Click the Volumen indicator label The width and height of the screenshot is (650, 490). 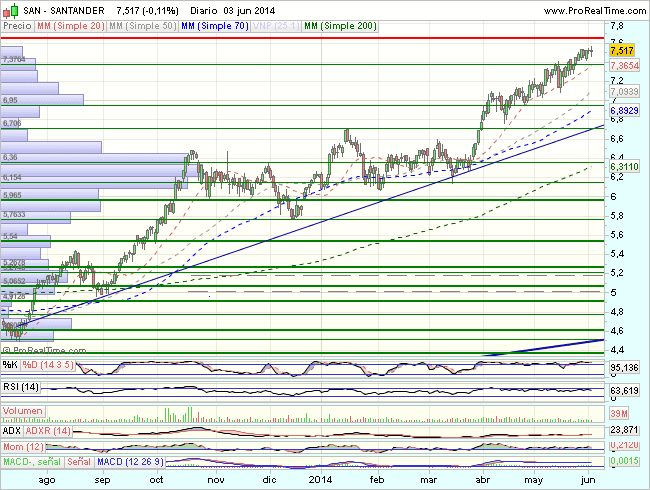[23, 411]
